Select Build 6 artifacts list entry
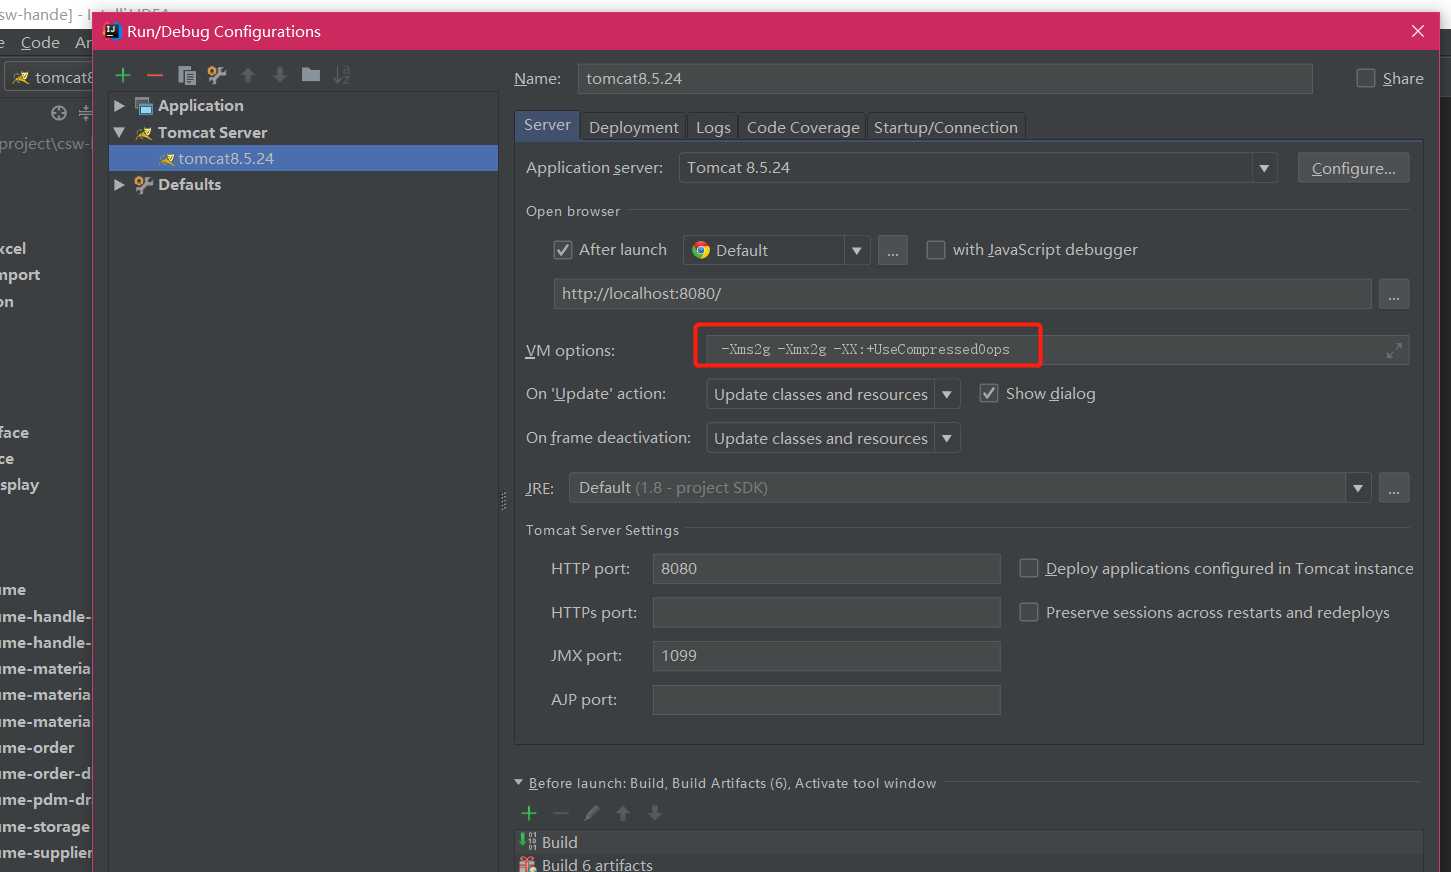 point(969,865)
